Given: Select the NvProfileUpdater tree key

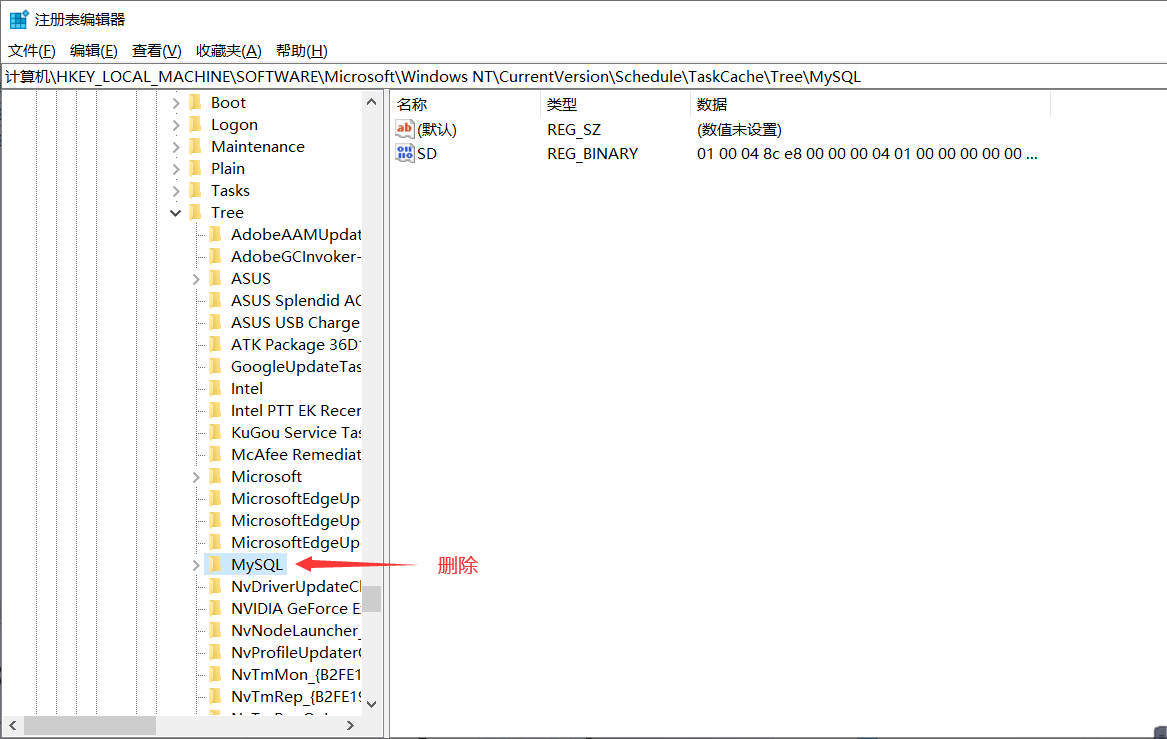Looking at the screenshot, I should click(296, 653).
